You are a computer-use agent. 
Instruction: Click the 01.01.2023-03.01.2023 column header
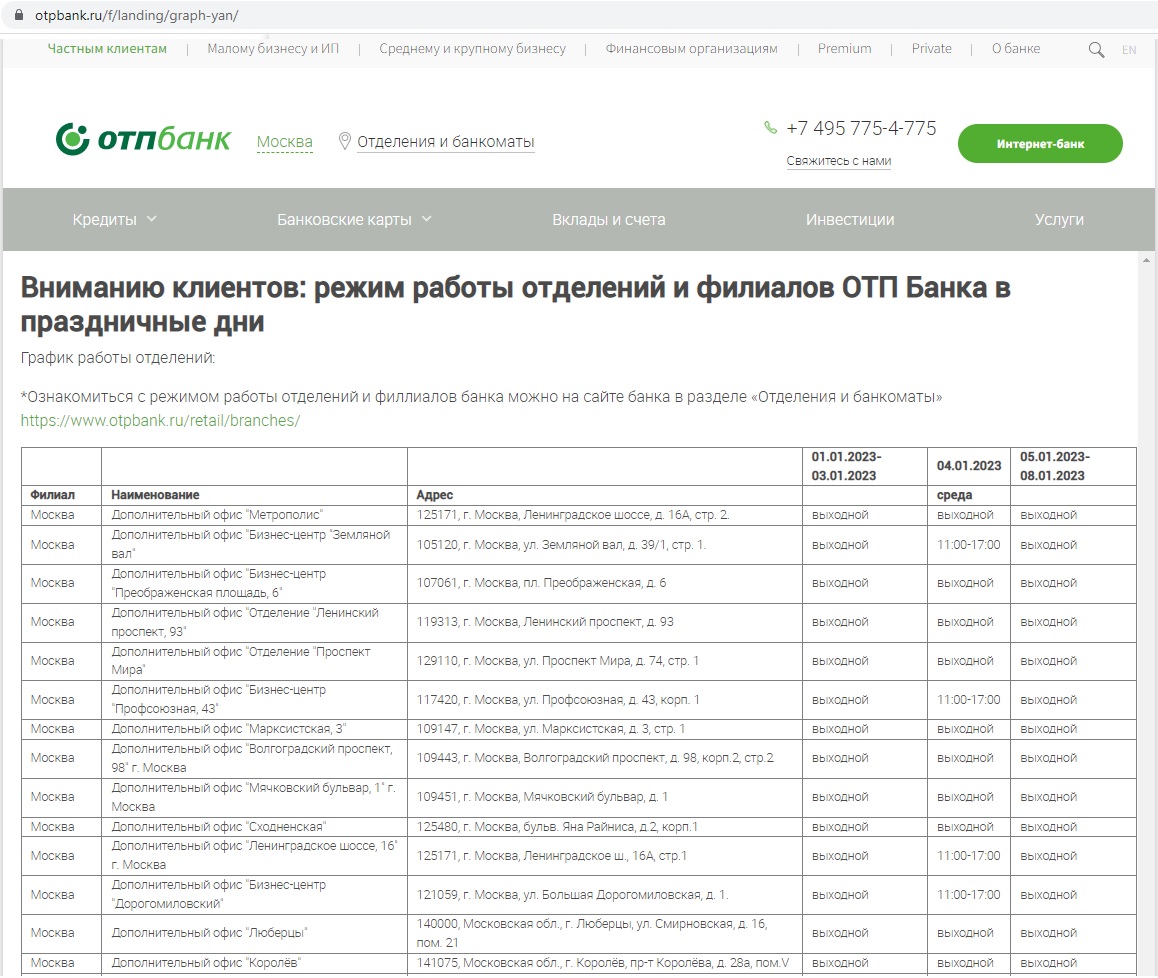click(x=846, y=466)
